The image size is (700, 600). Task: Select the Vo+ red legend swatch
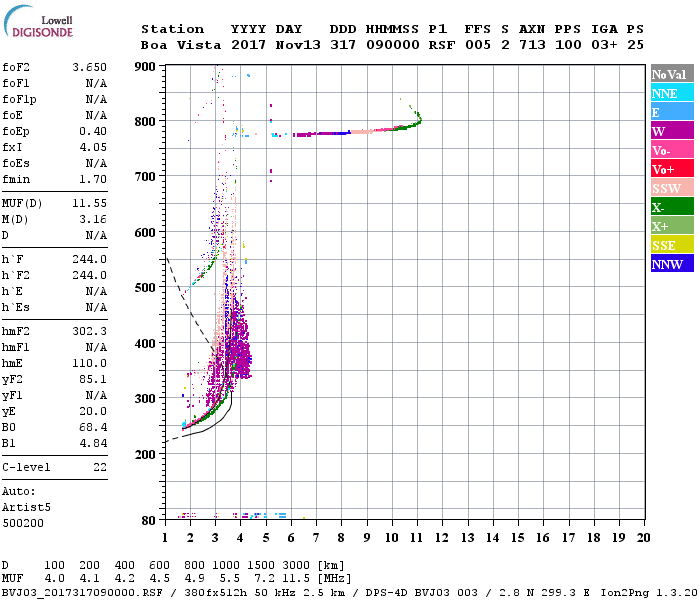[x=672, y=169]
